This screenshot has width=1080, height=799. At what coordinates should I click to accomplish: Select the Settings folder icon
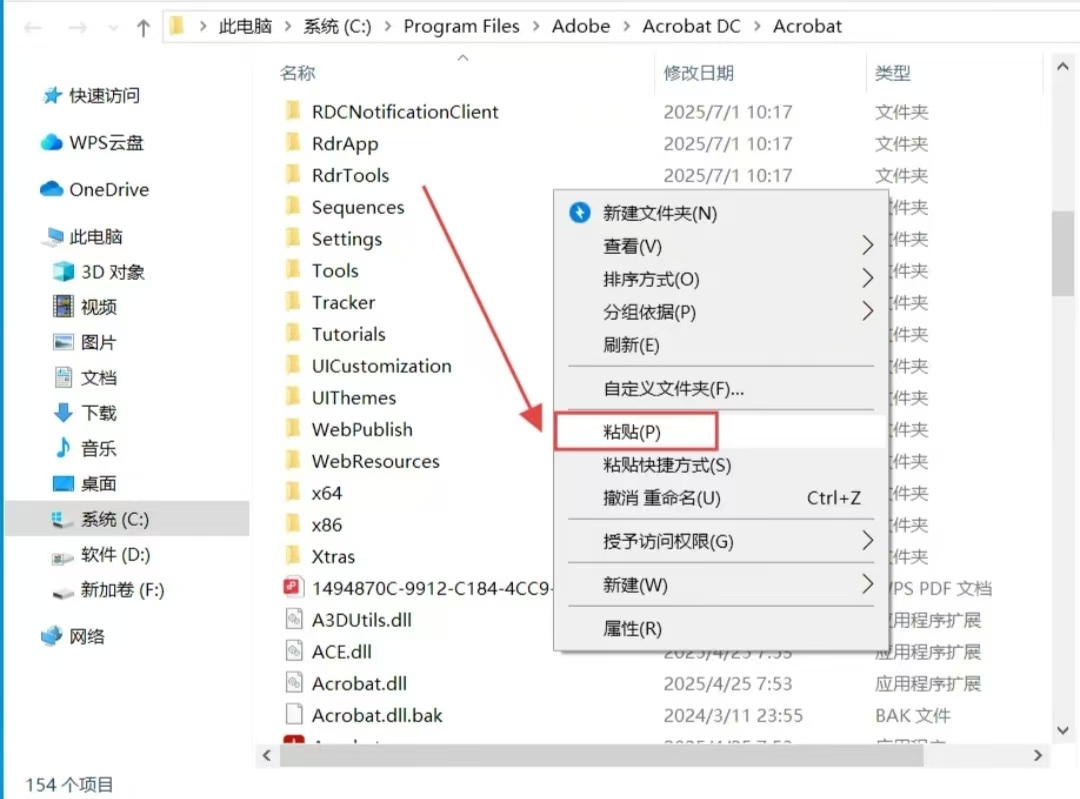[x=293, y=238]
